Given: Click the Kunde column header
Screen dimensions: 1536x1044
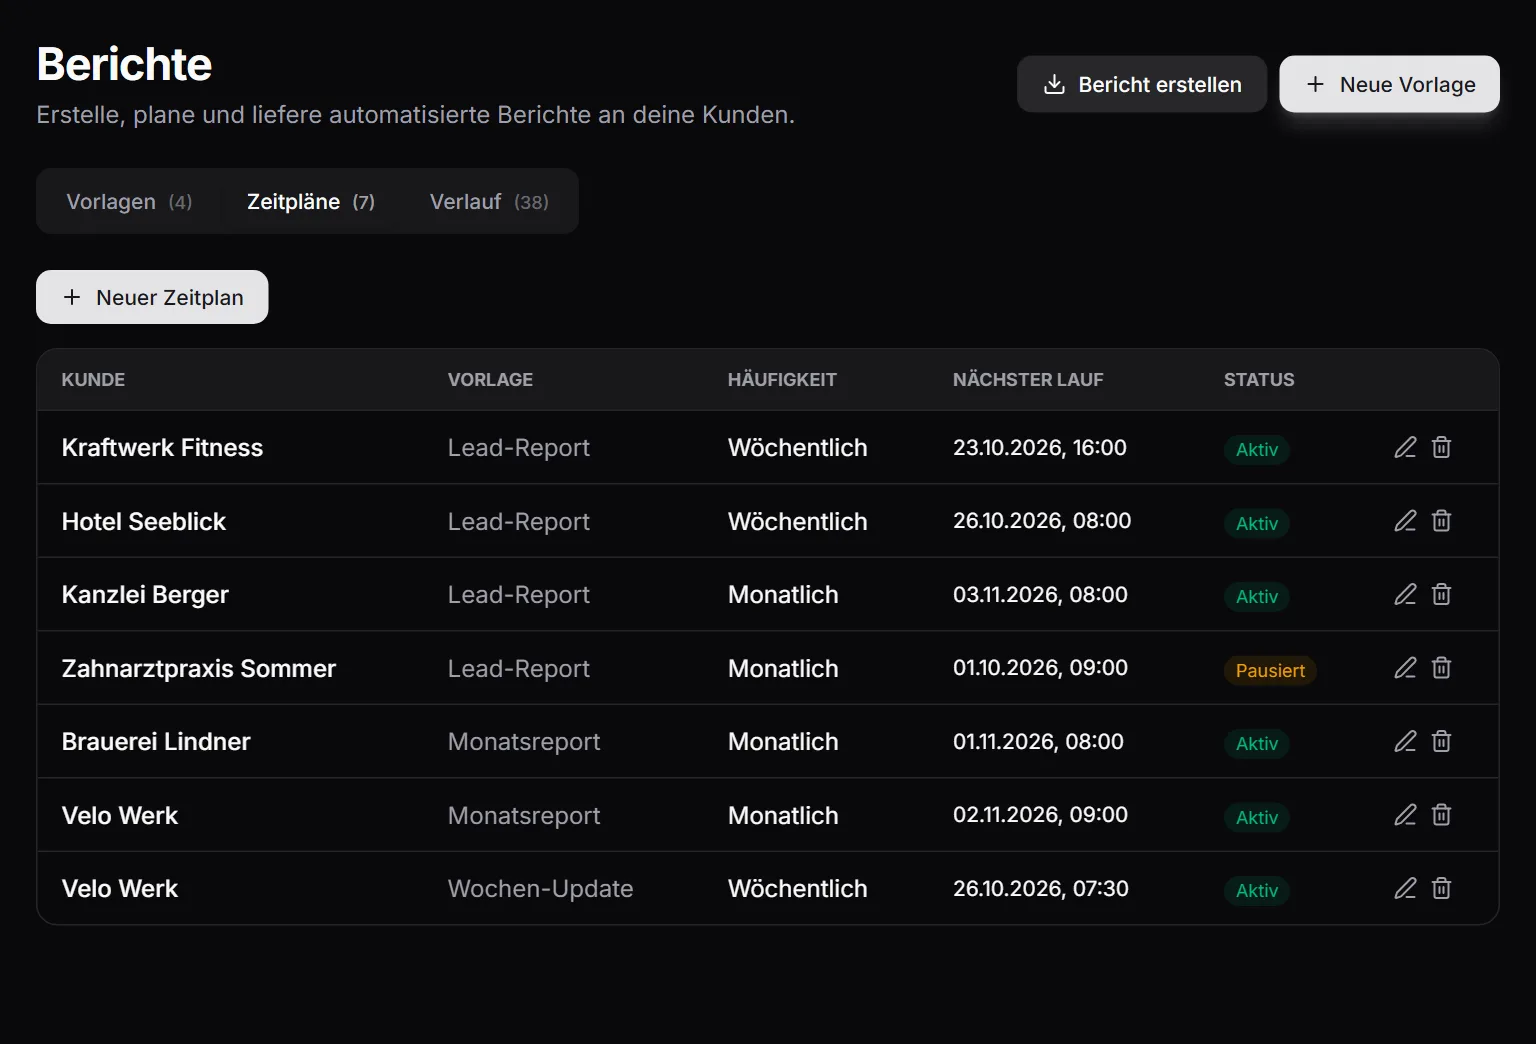Looking at the screenshot, I should pyautogui.click(x=93, y=380).
